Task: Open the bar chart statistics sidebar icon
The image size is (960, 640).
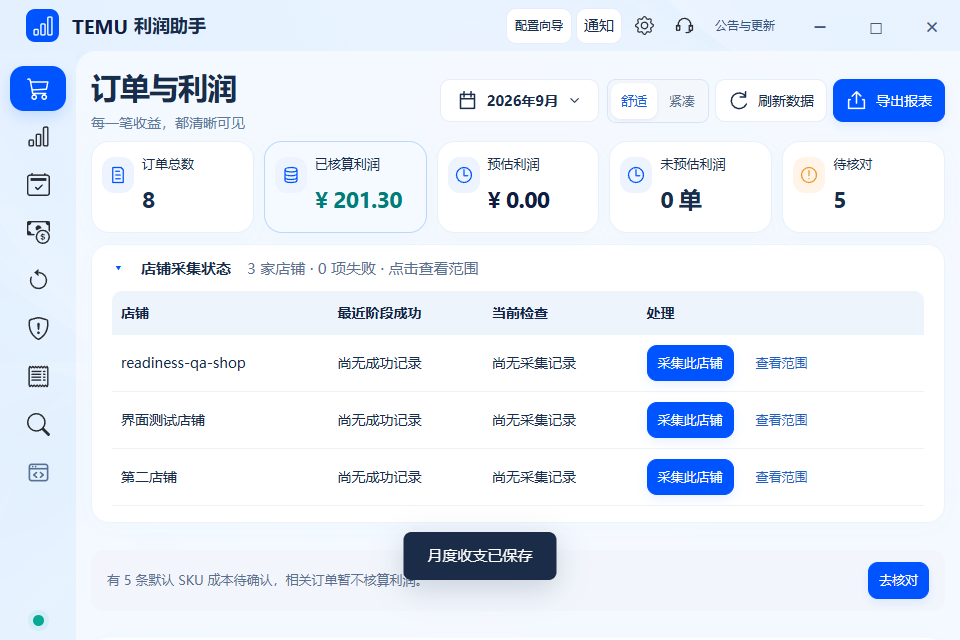Action: point(38,137)
